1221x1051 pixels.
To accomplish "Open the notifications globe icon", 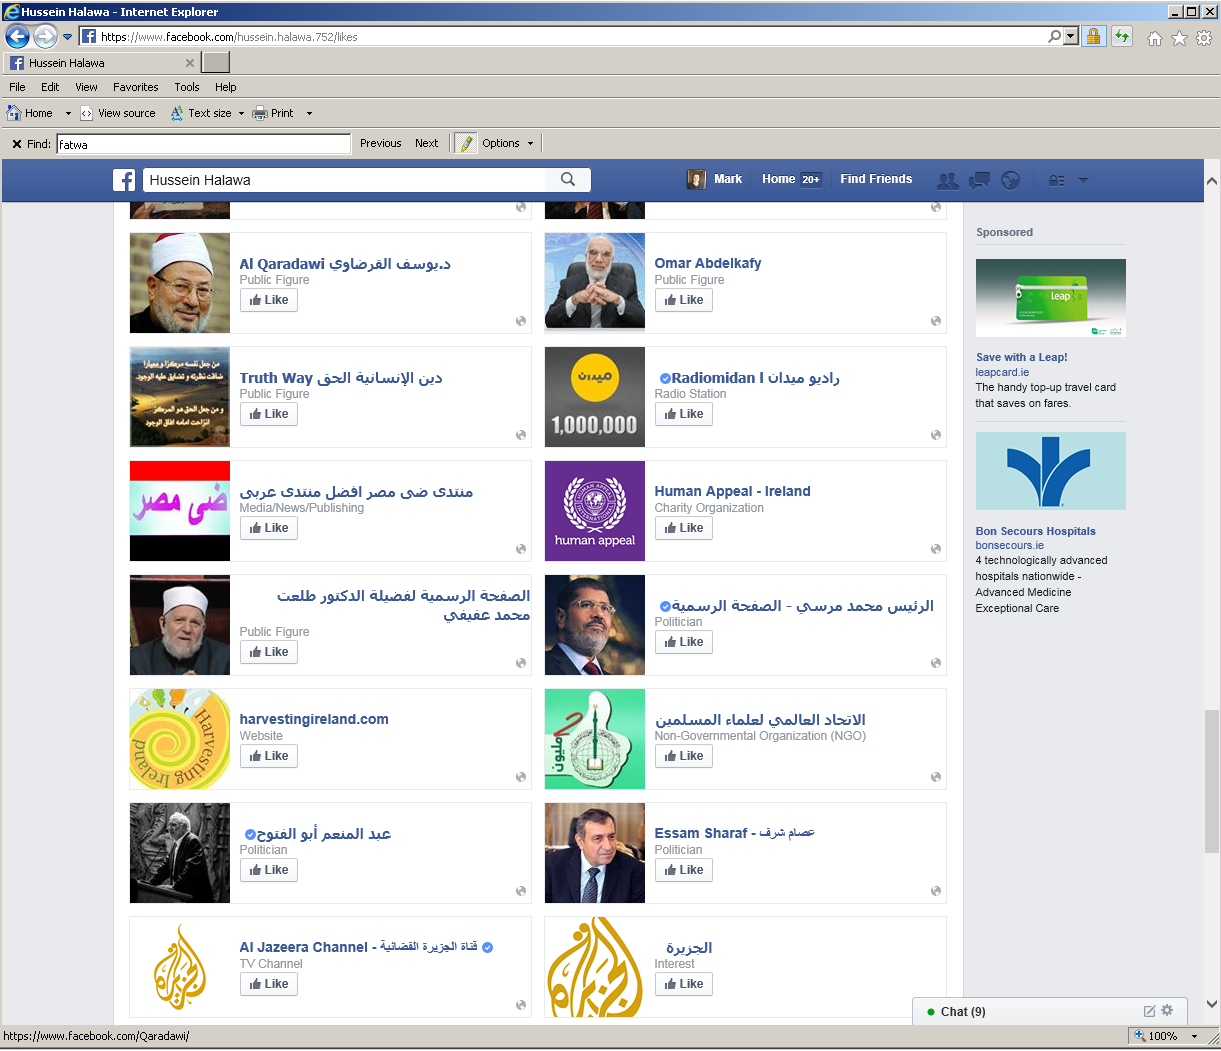I will coord(1011,181).
